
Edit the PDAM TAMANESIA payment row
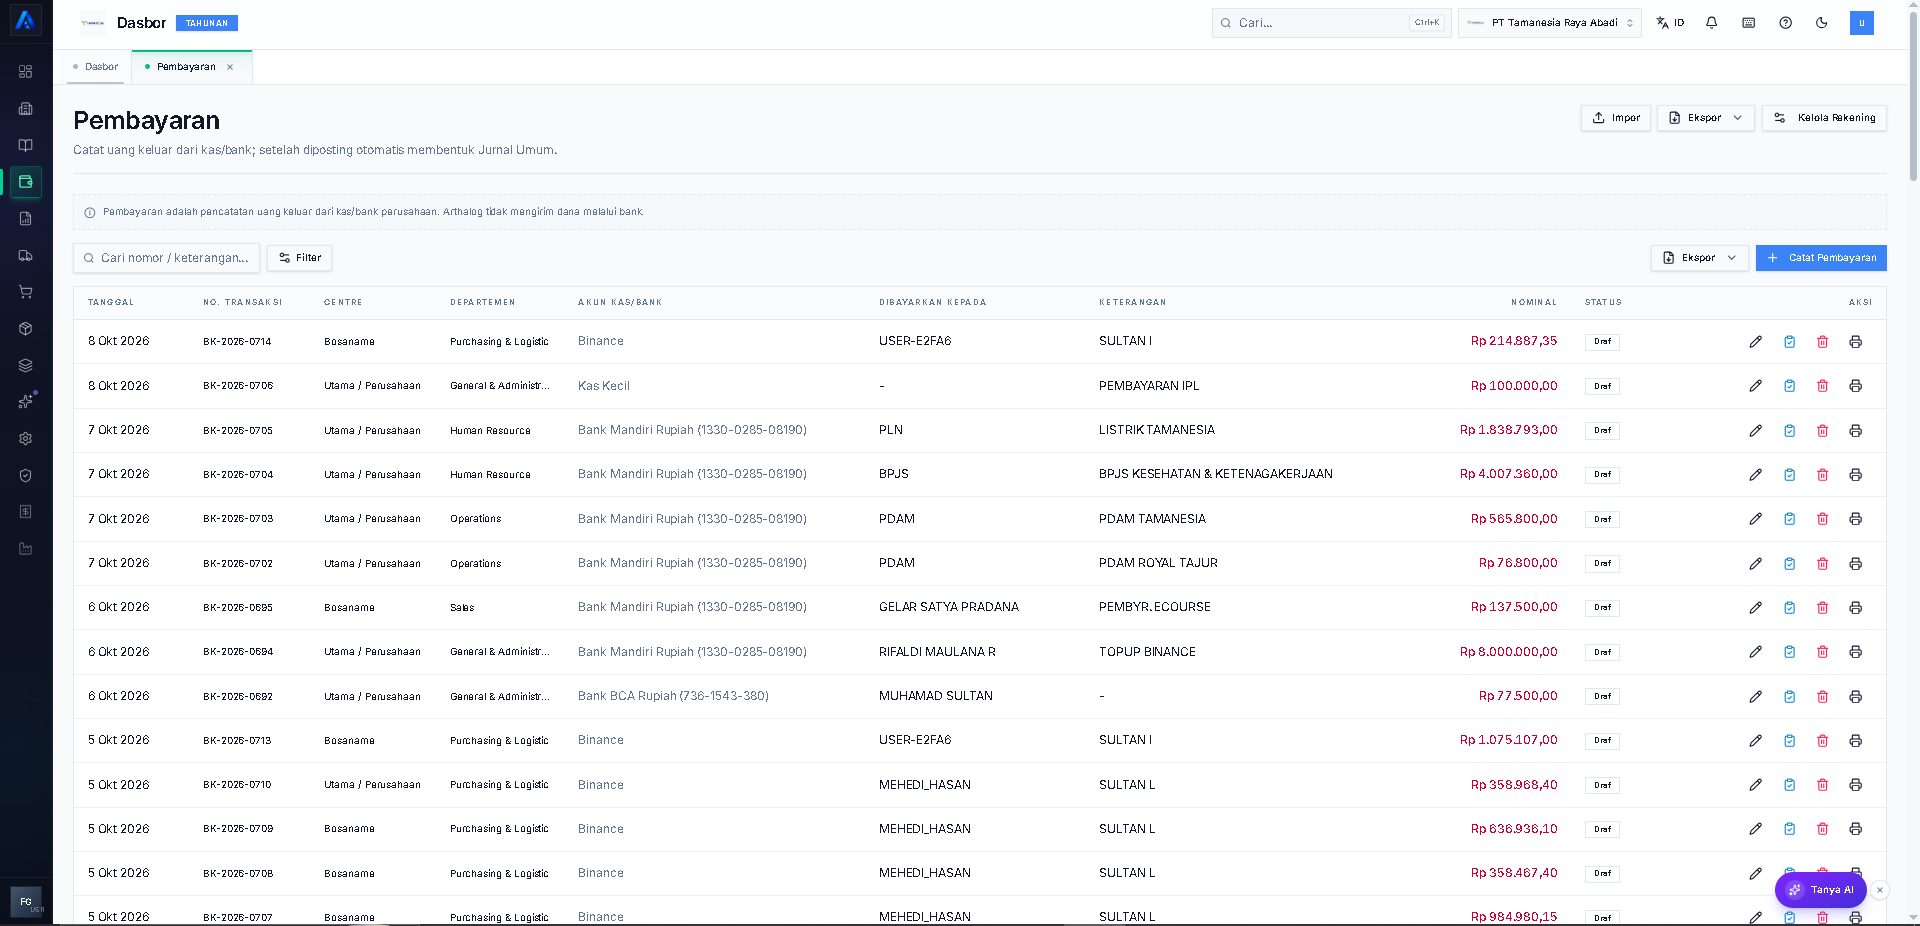click(x=1755, y=519)
